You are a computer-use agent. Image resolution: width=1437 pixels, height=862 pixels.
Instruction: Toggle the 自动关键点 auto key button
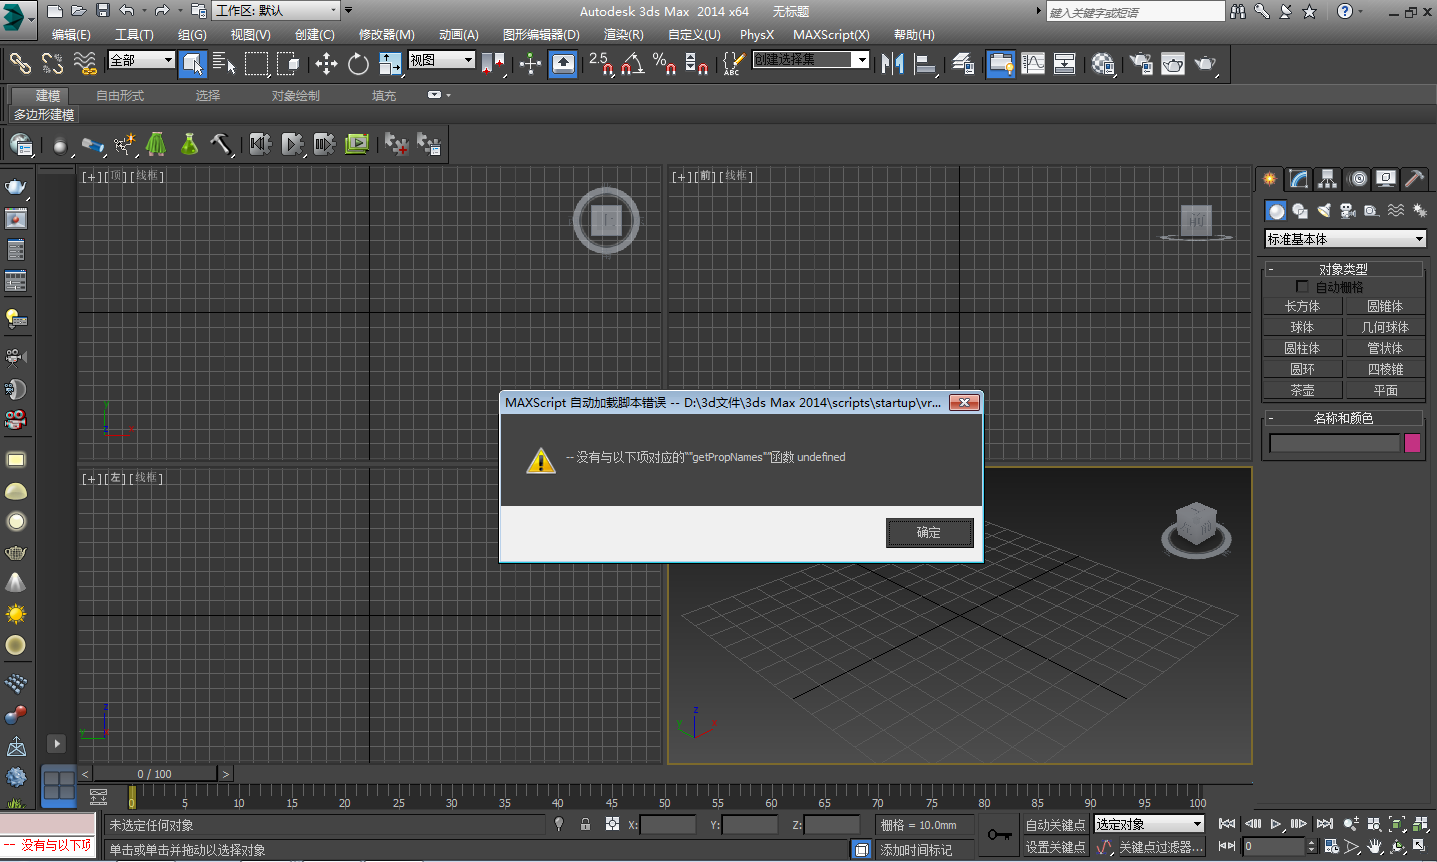pos(1055,825)
